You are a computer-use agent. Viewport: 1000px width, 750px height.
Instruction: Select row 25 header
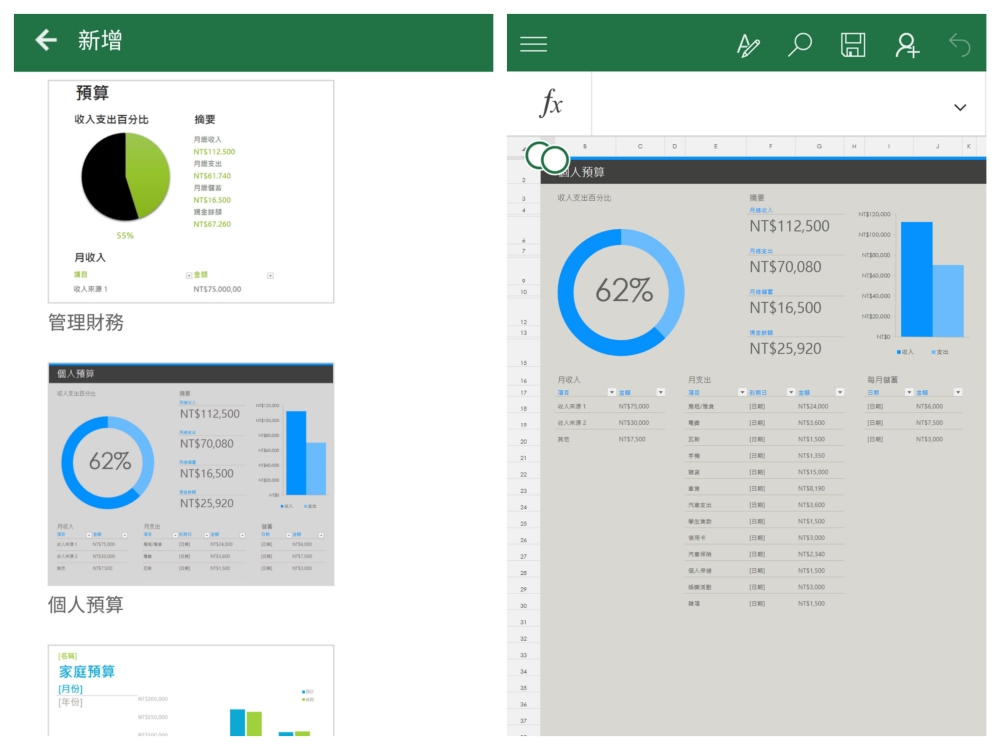coord(523,523)
